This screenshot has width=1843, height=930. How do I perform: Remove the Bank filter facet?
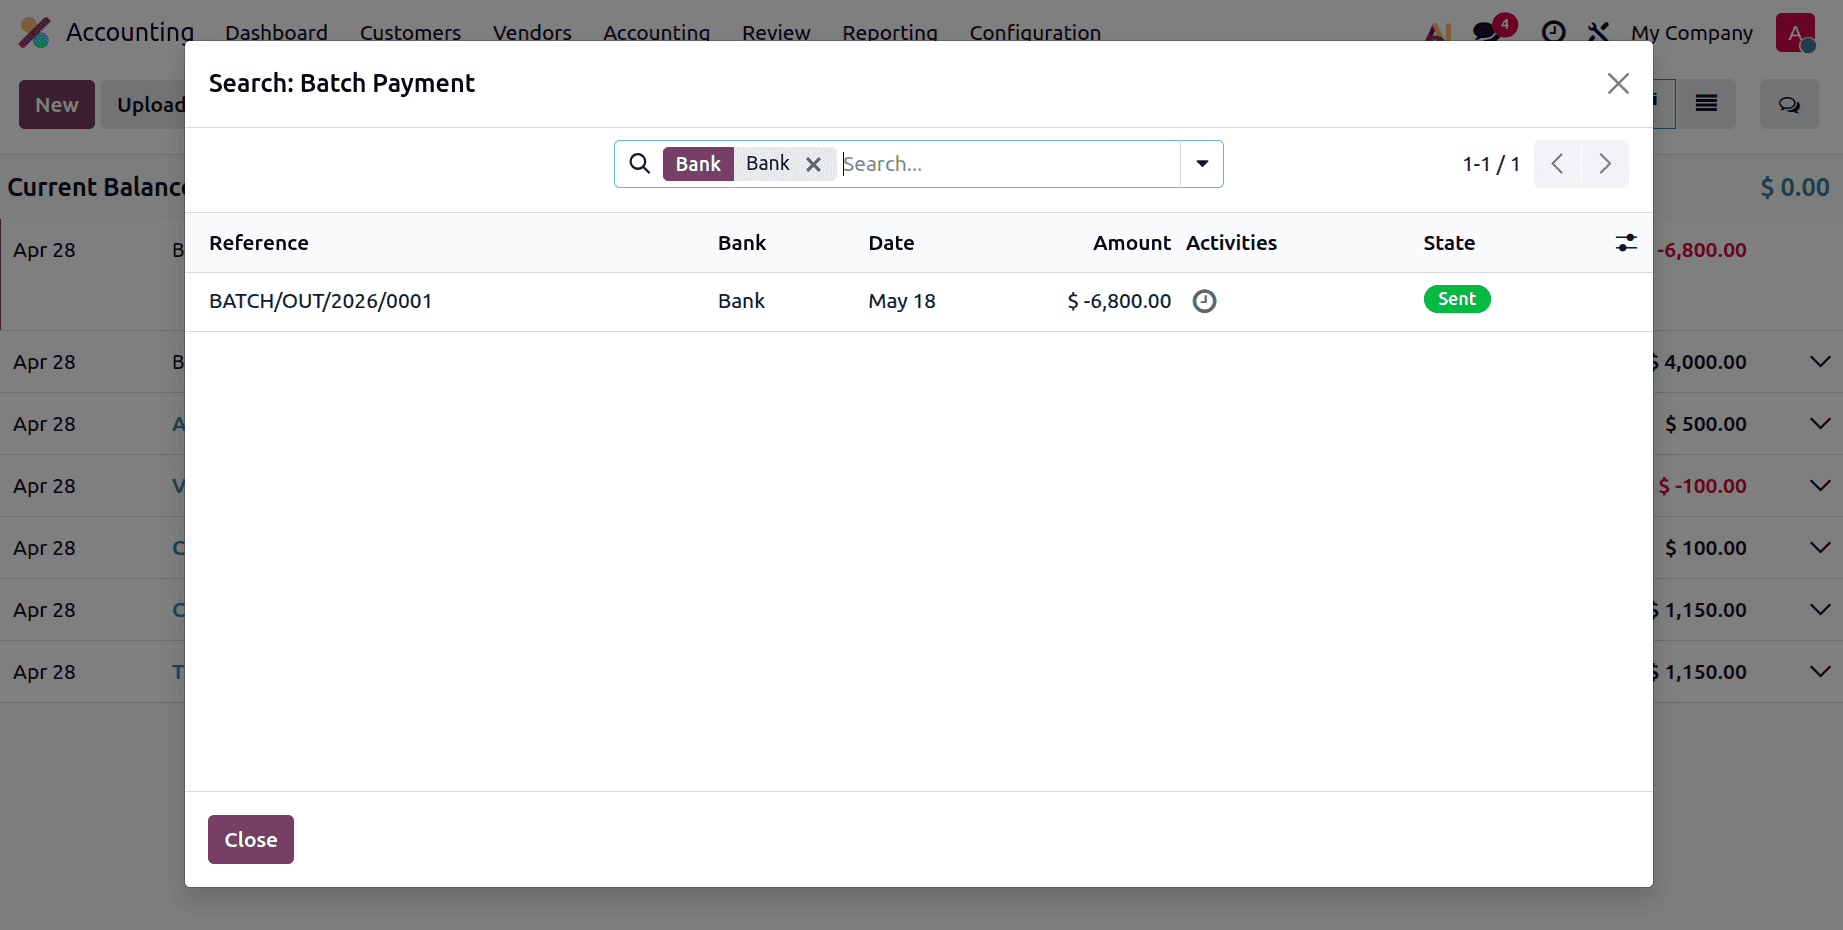click(x=814, y=164)
